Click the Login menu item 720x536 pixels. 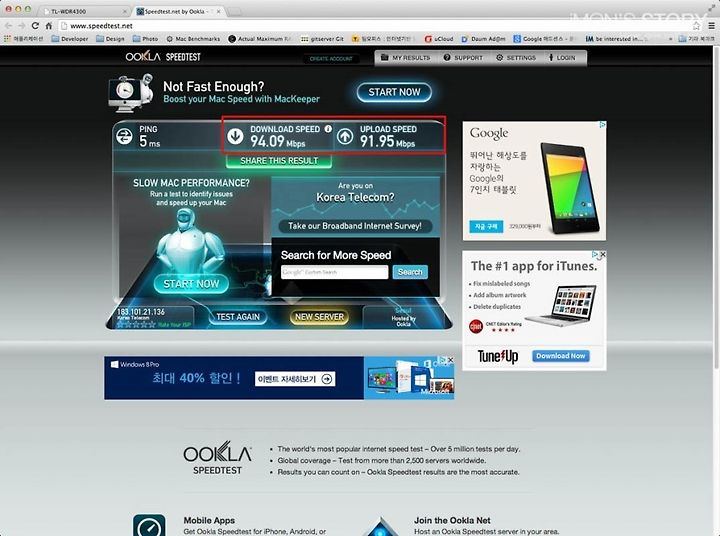[562, 58]
